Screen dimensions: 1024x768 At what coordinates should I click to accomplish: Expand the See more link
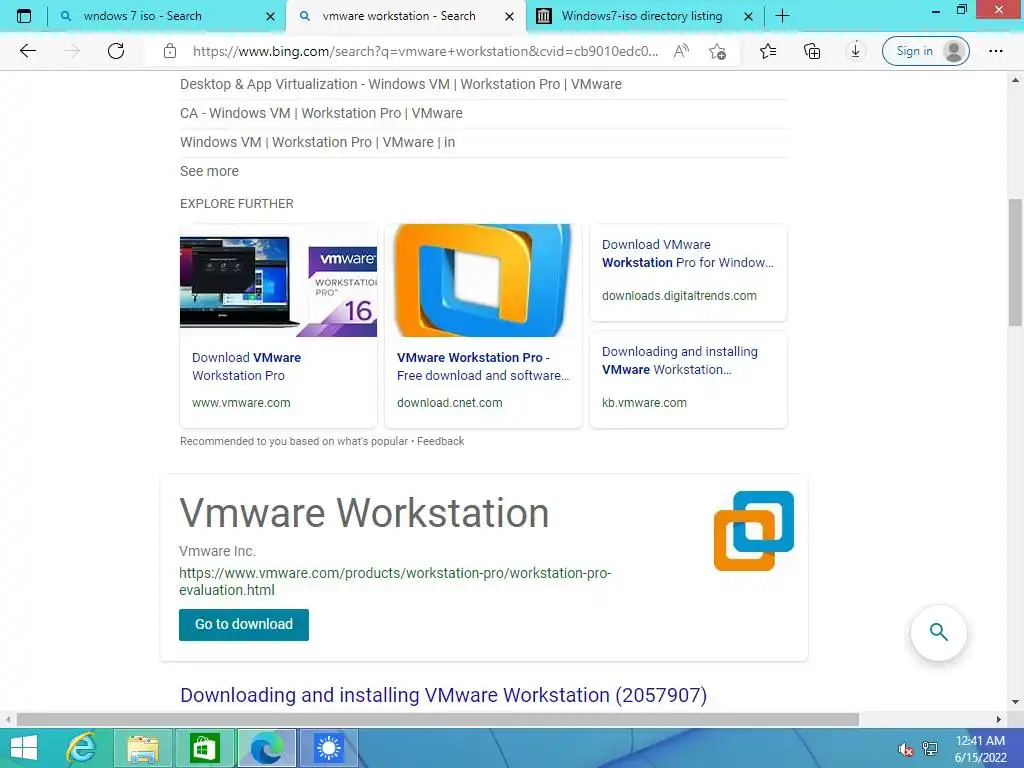pyautogui.click(x=209, y=171)
